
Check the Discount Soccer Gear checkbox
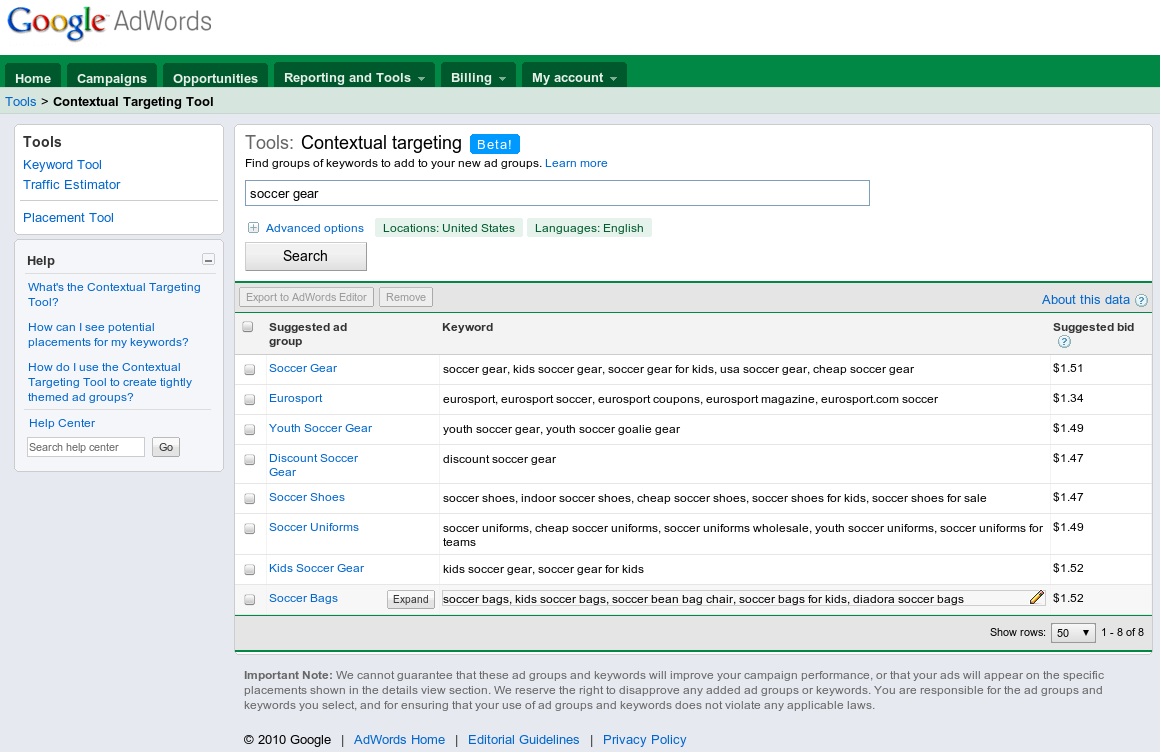pos(250,459)
